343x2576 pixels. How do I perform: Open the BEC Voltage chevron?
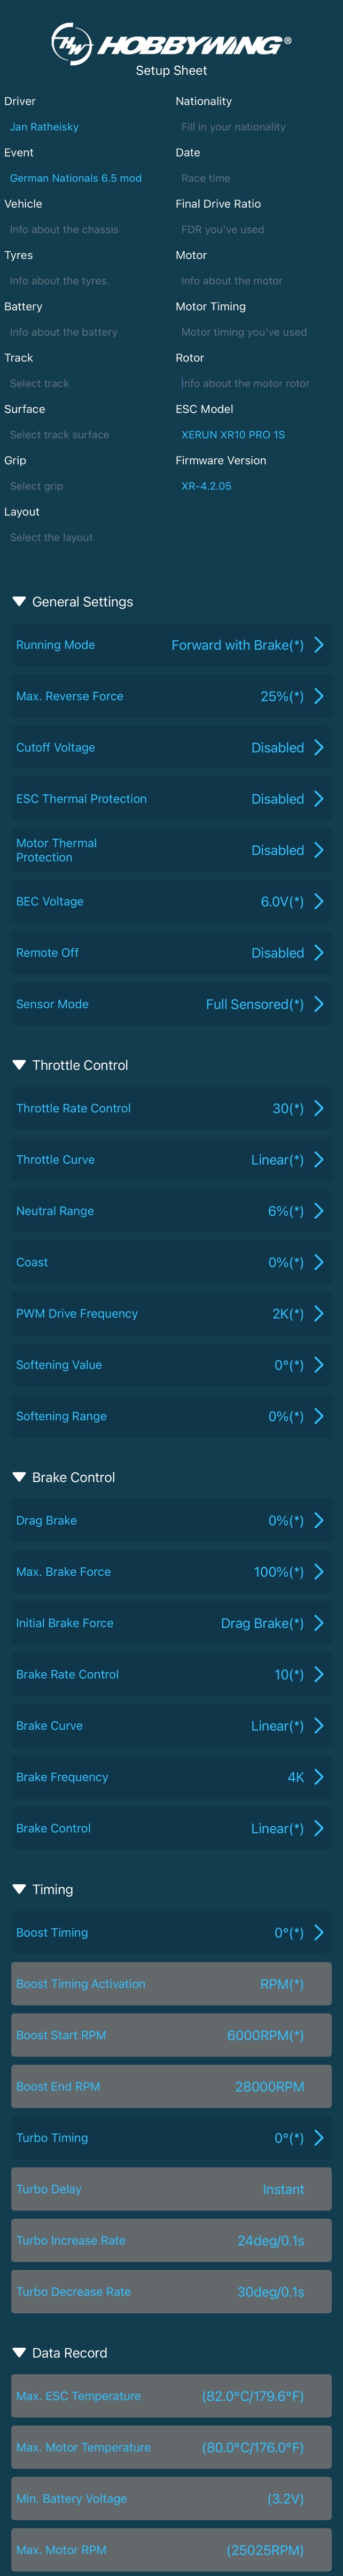(x=319, y=901)
